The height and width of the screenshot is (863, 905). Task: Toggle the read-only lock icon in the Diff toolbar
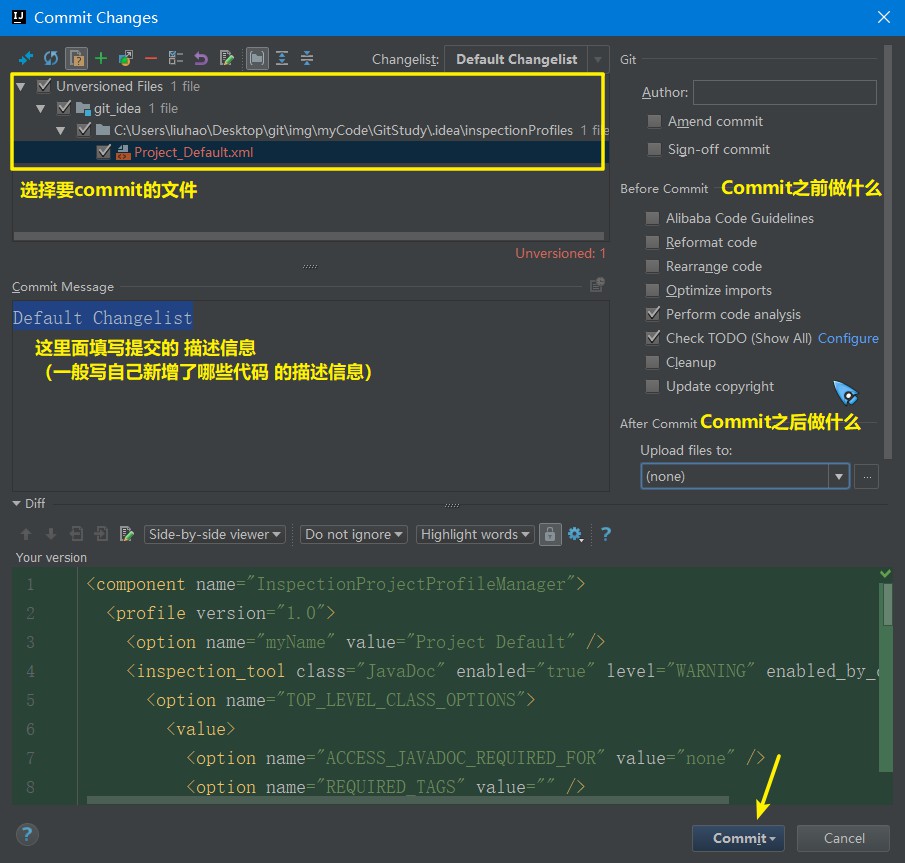(x=550, y=535)
